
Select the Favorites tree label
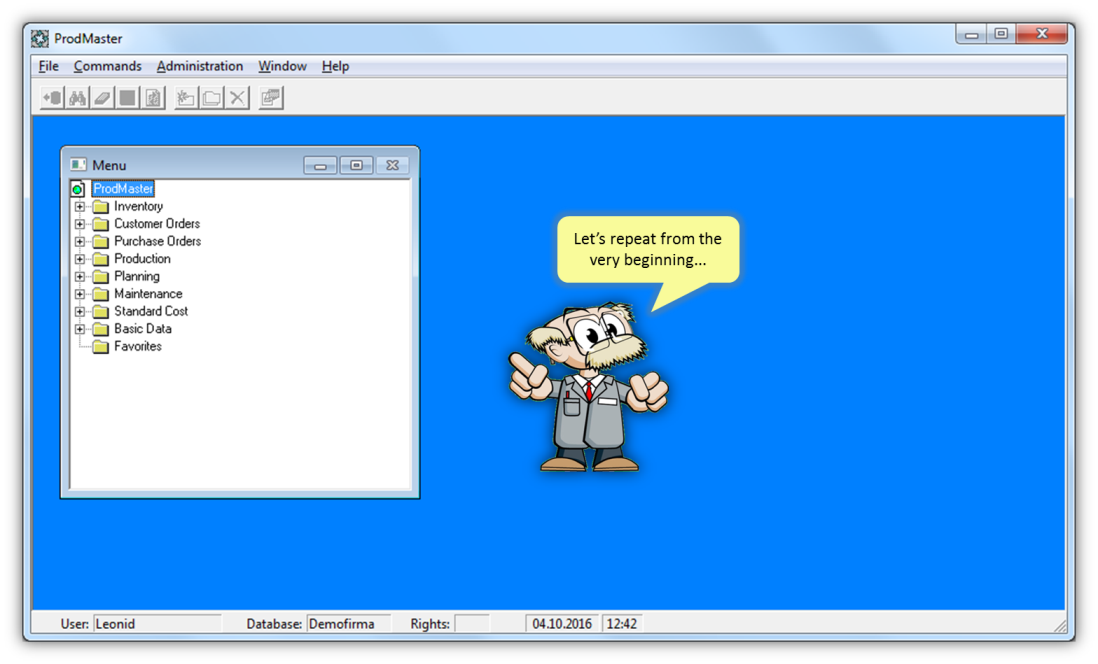pos(138,347)
